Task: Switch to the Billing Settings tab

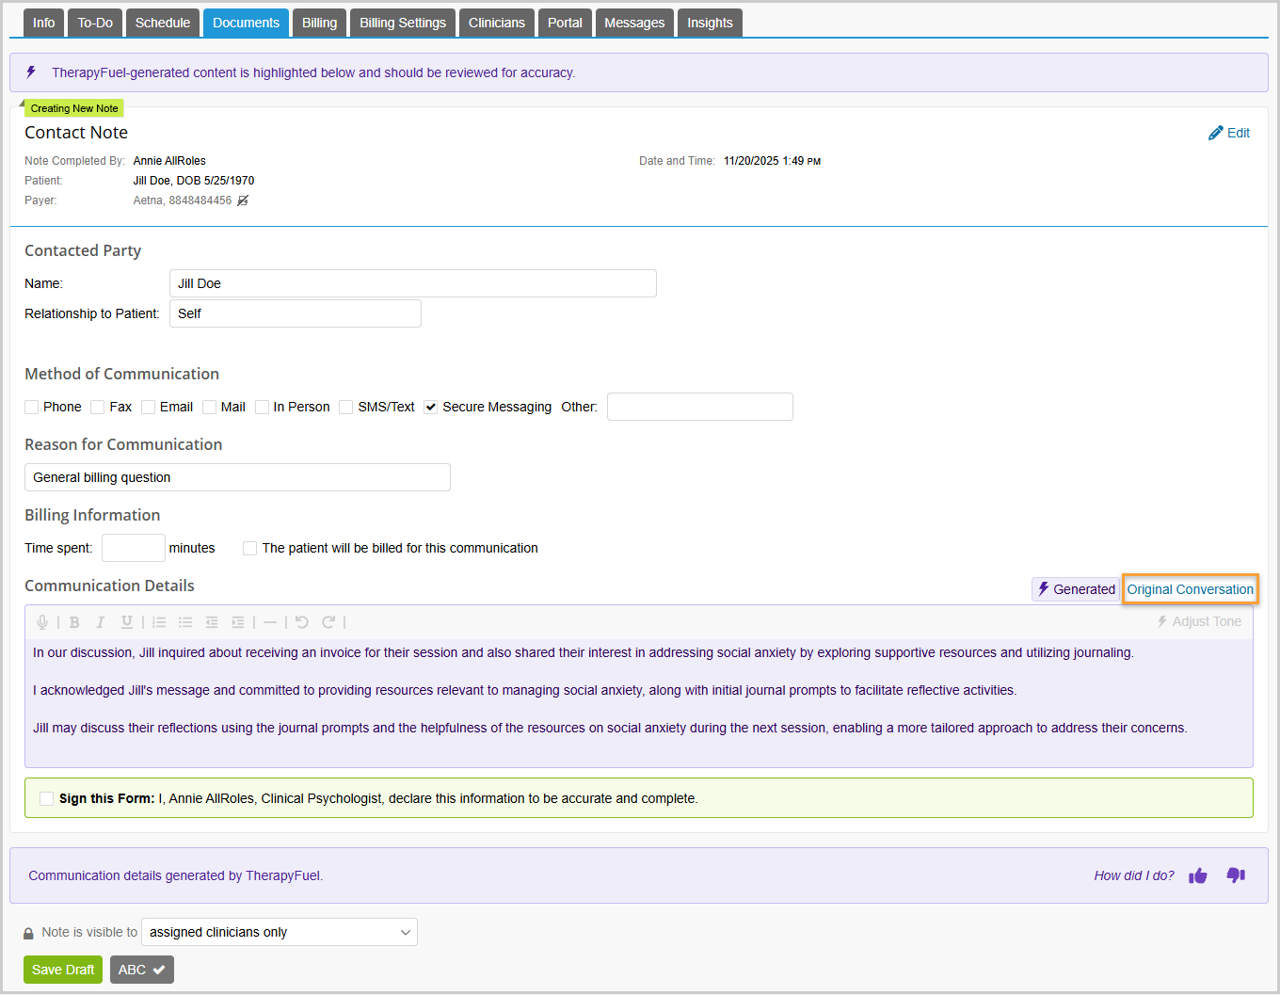Action: tap(402, 23)
